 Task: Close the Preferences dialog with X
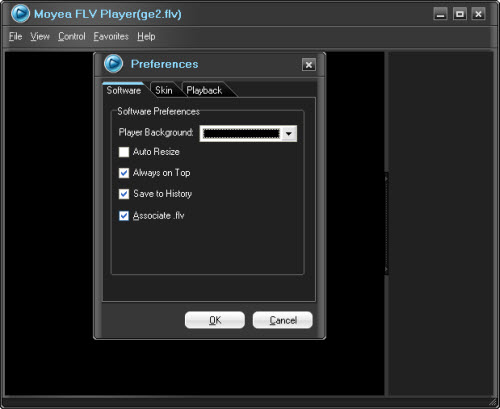coord(309,65)
